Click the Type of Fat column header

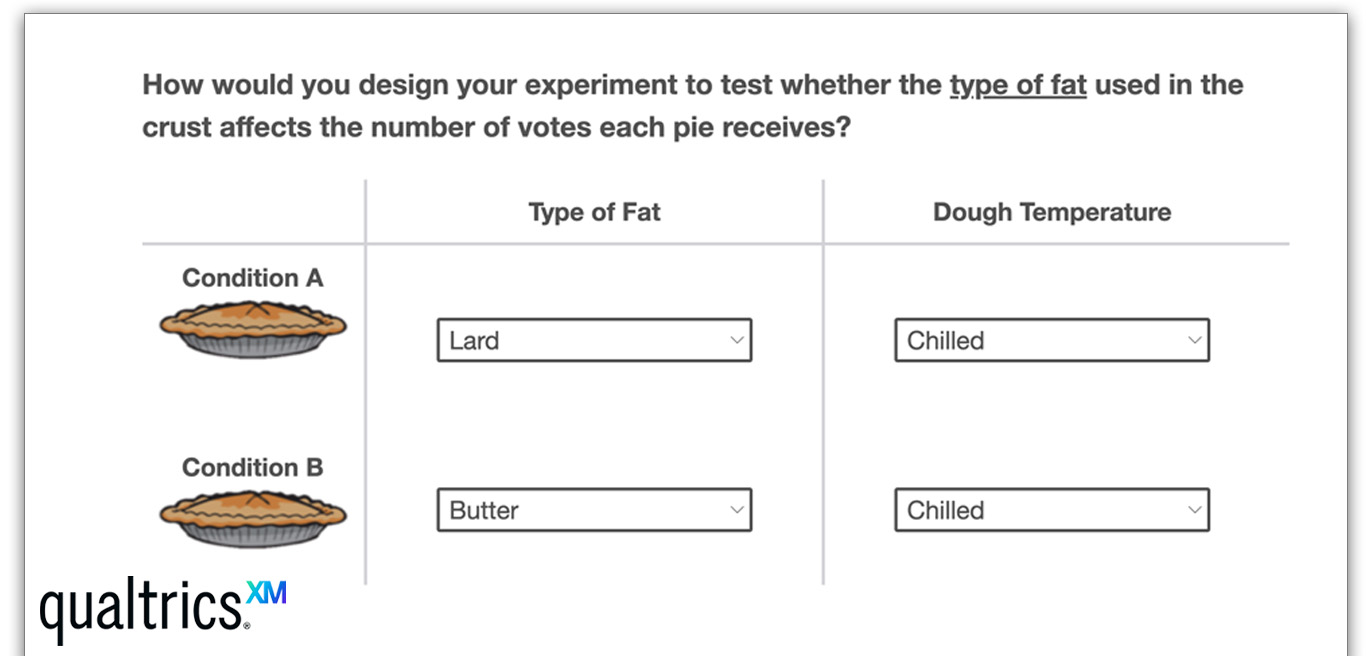(x=594, y=212)
